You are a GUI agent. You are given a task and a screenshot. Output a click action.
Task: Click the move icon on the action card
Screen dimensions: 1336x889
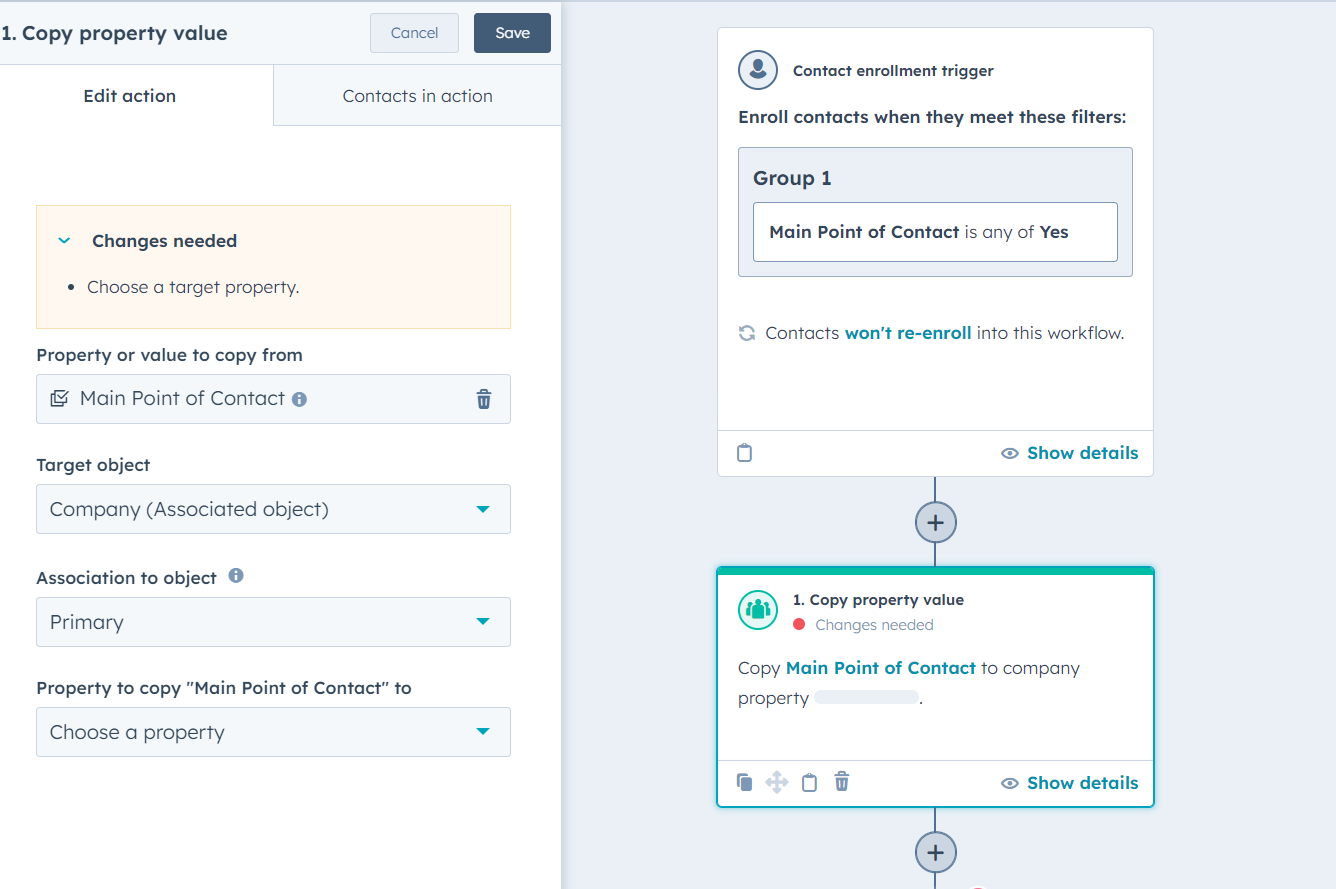click(777, 782)
